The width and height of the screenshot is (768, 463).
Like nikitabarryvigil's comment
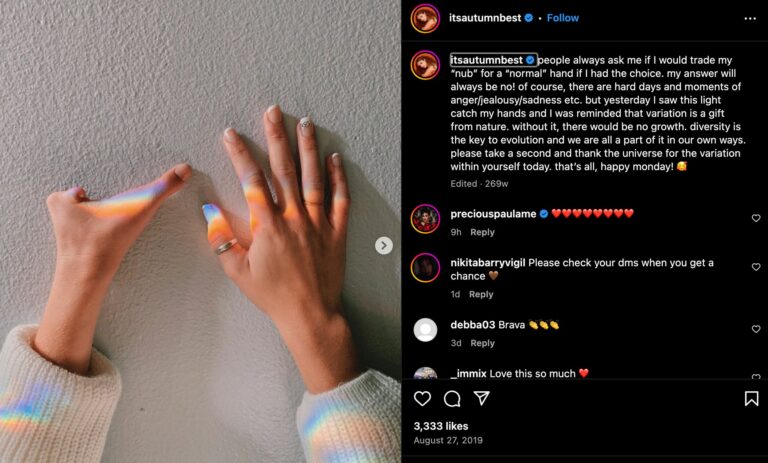point(756,267)
